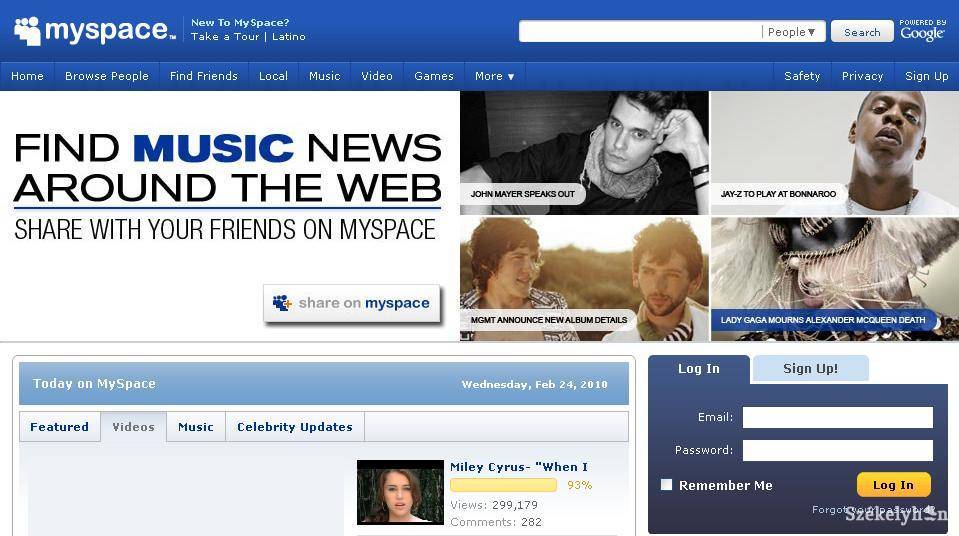Open the People search type dropdown
The height and width of the screenshot is (536, 959).
coord(792,32)
